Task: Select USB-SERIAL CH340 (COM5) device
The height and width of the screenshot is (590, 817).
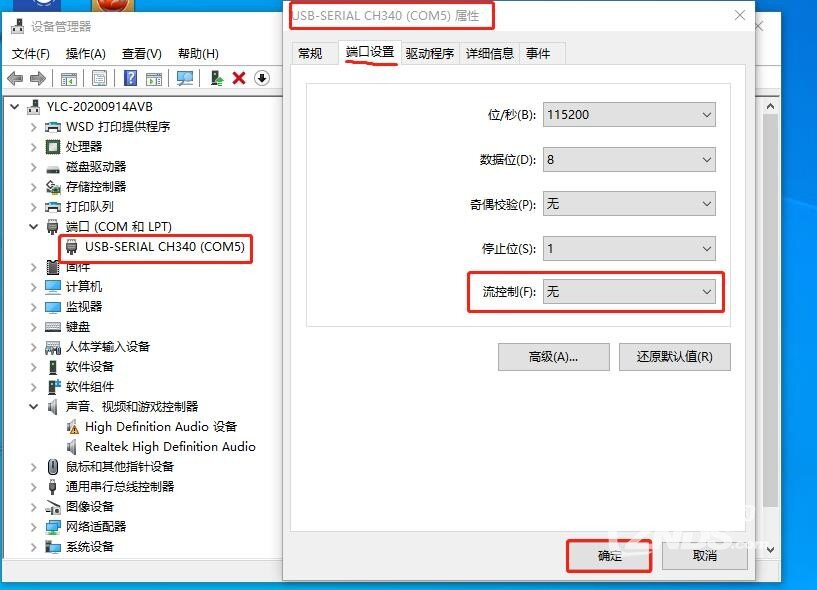Action: click(x=165, y=247)
